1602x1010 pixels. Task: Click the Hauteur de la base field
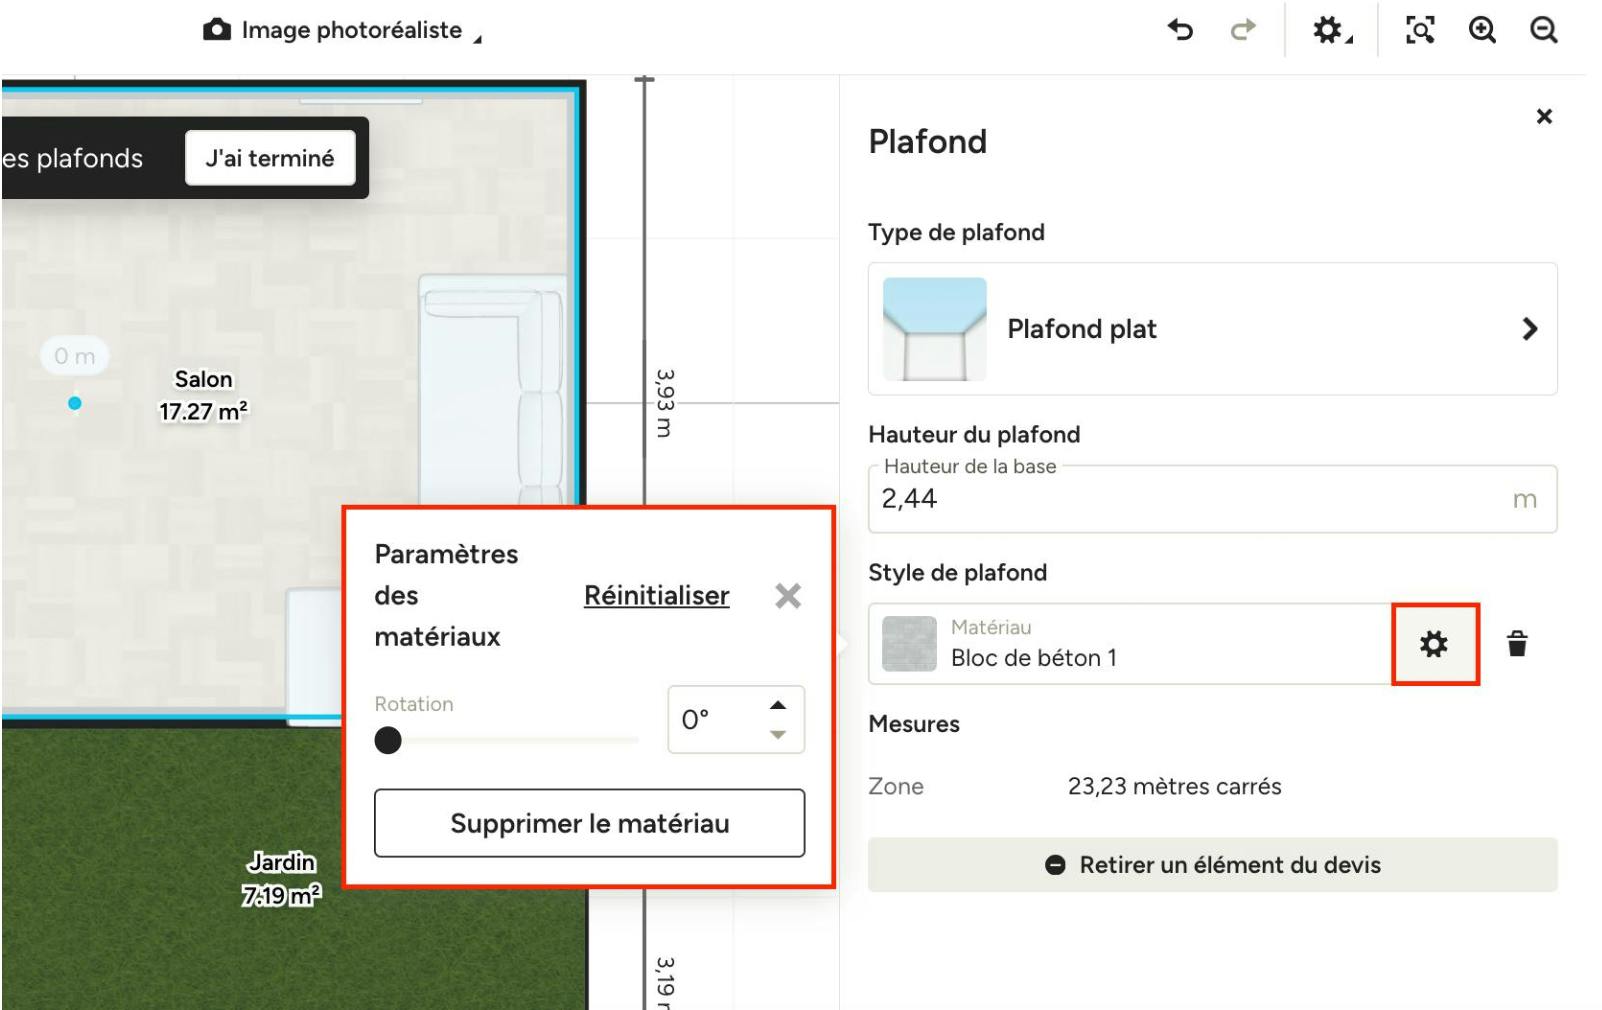(1190, 499)
